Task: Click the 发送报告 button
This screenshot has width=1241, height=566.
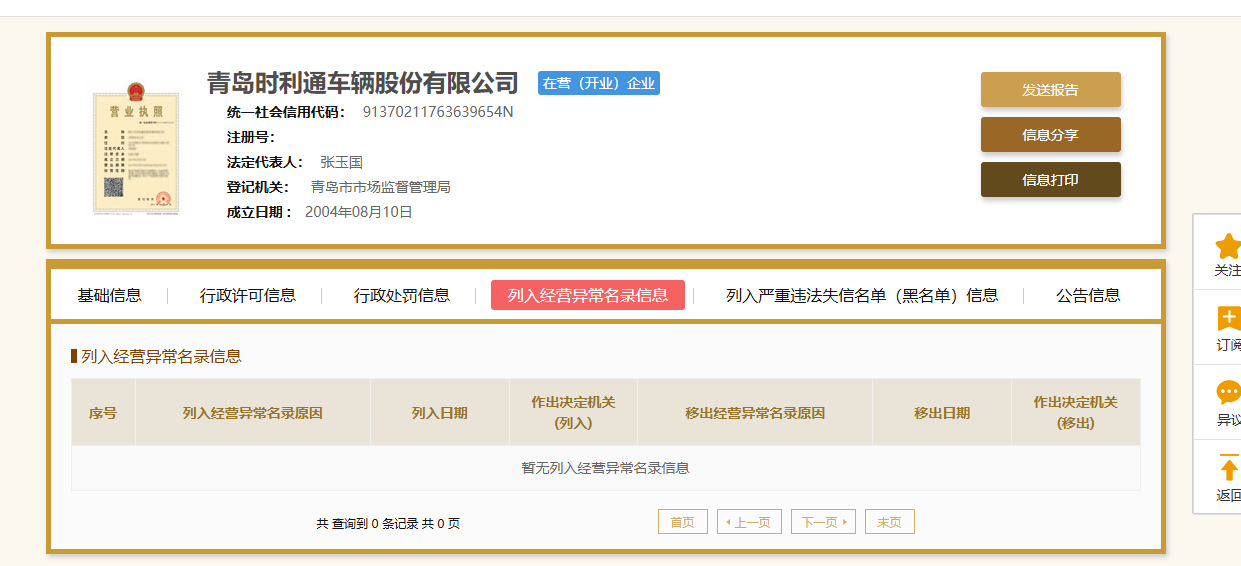Action: (1050, 89)
